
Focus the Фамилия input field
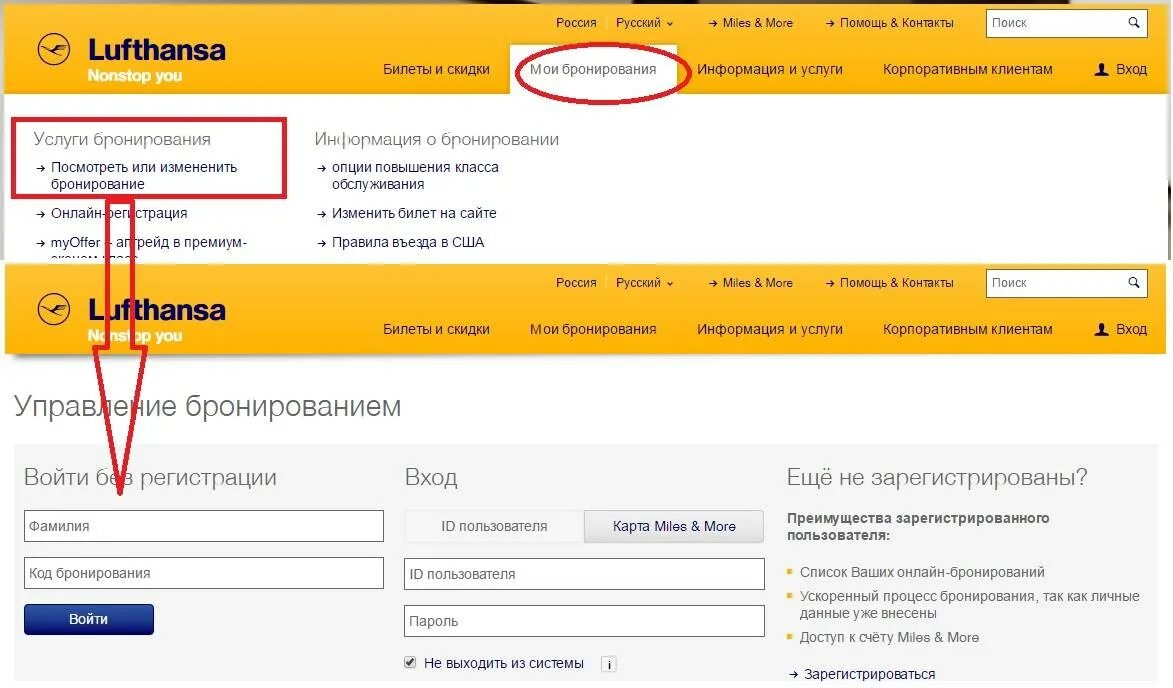[203, 526]
